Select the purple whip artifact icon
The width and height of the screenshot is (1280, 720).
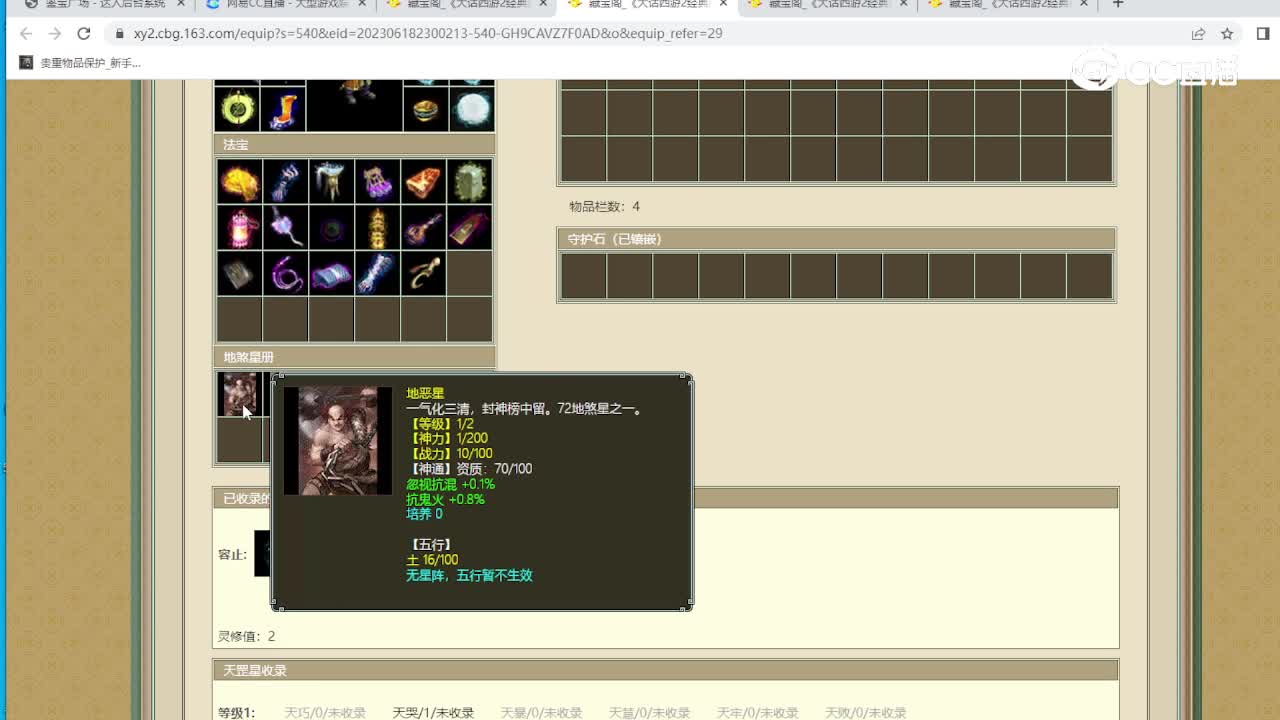pyautogui.click(x=286, y=274)
